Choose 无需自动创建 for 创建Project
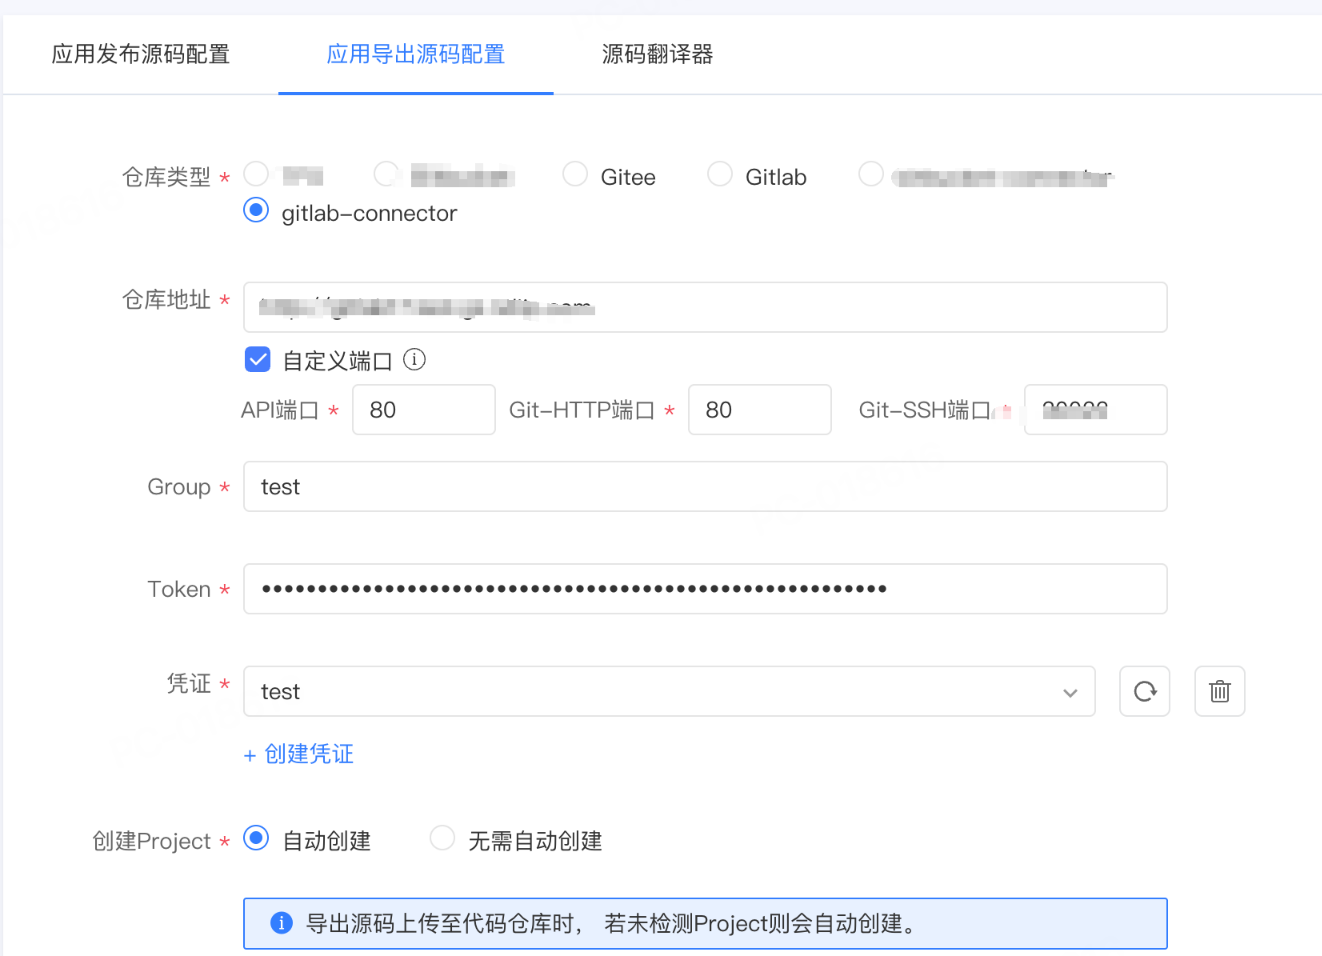This screenshot has width=1322, height=956. point(442,838)
